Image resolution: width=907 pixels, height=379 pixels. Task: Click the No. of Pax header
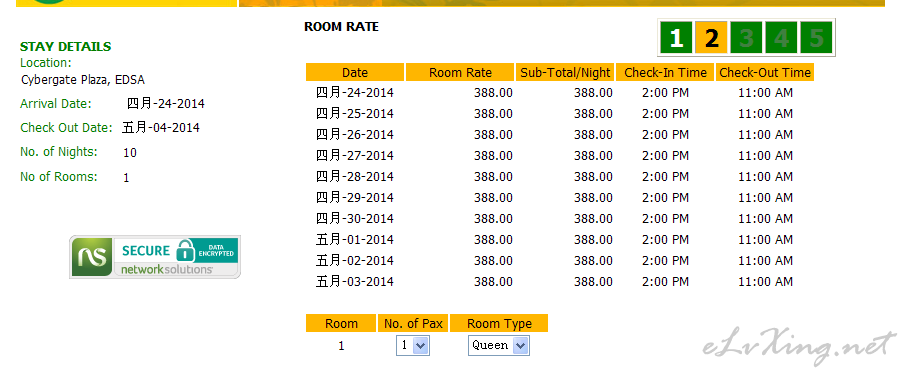click(413, 323)
